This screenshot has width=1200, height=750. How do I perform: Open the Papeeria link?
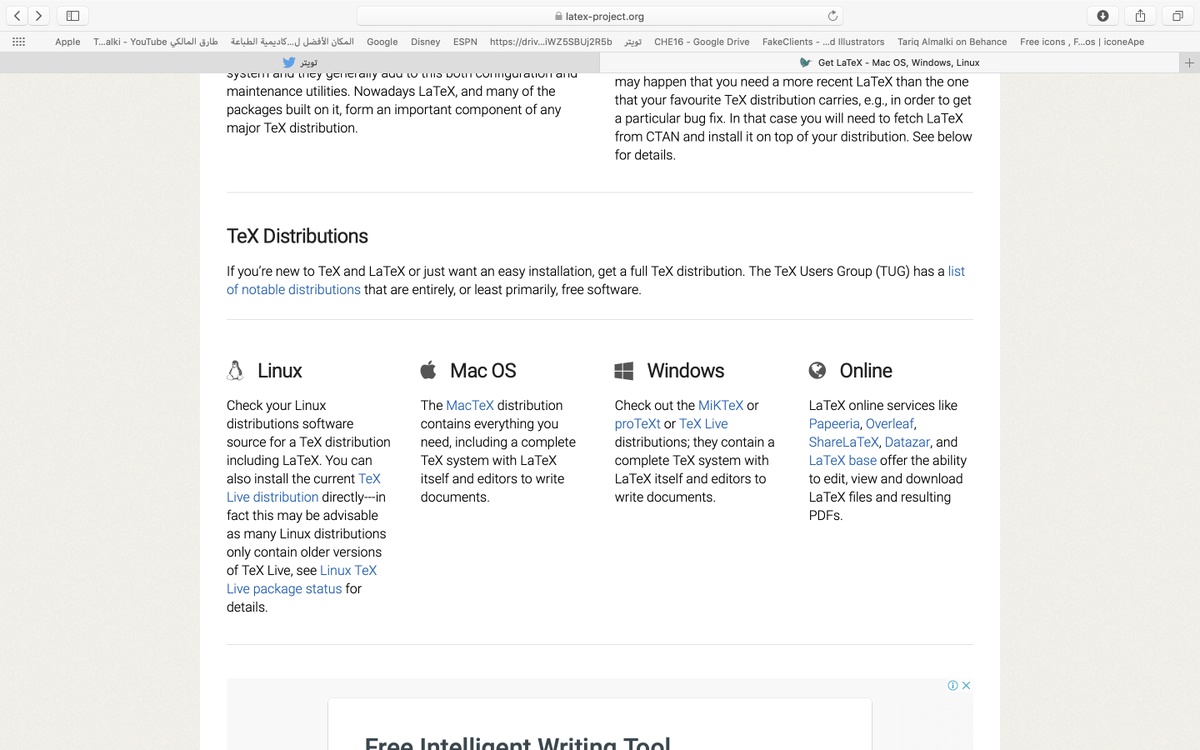[835, 424]
